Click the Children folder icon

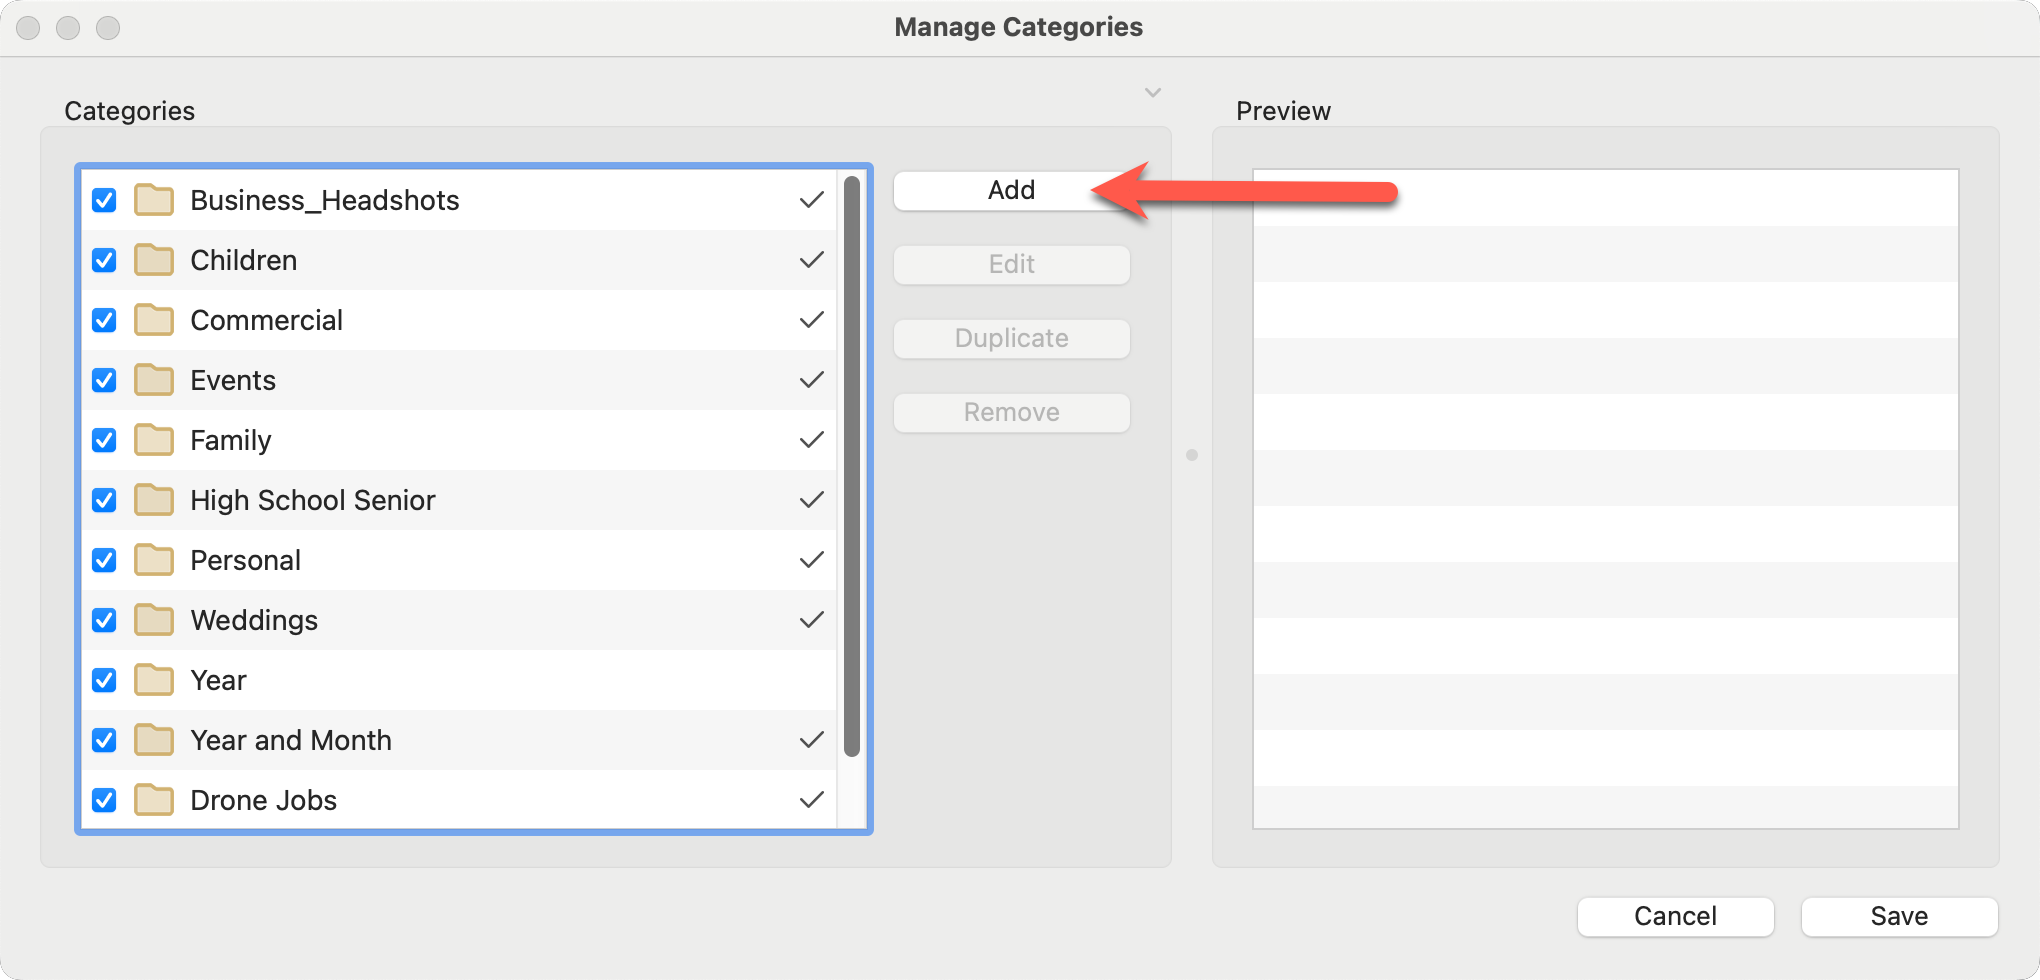pyautogui.click(x=154, y=260)
